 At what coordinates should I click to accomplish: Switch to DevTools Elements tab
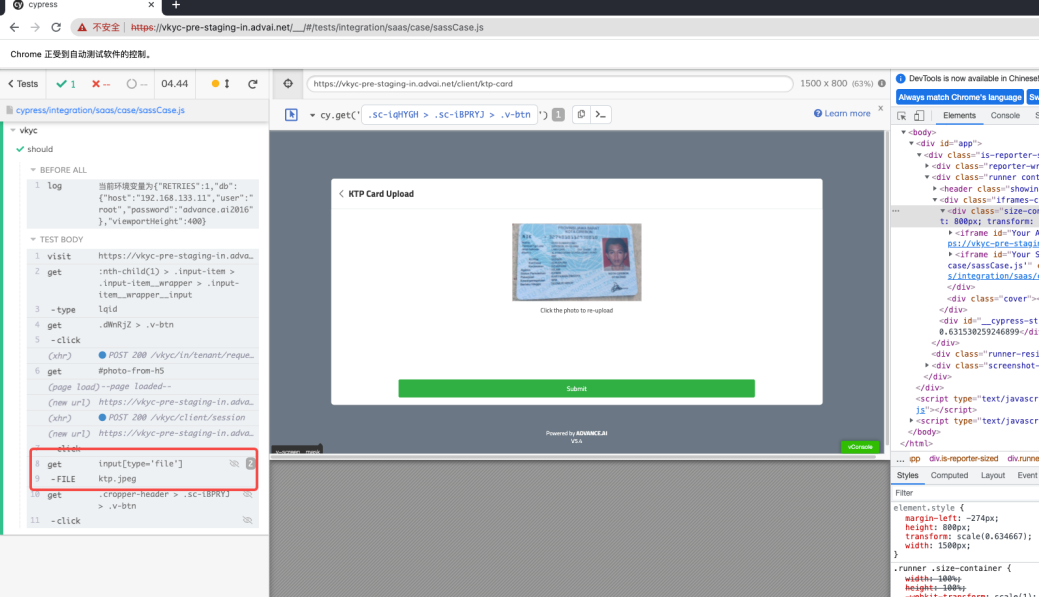[959, 115]
